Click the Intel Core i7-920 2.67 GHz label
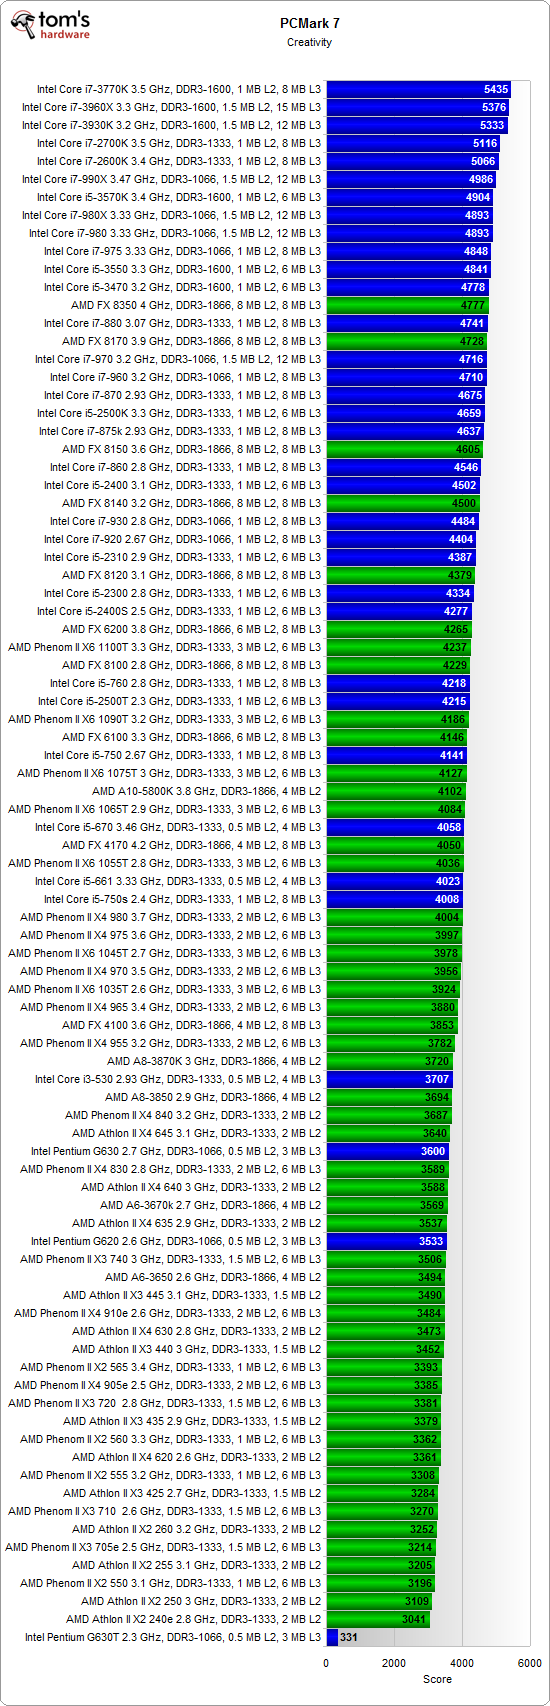 pyautogui.click(x=182, y=539)
